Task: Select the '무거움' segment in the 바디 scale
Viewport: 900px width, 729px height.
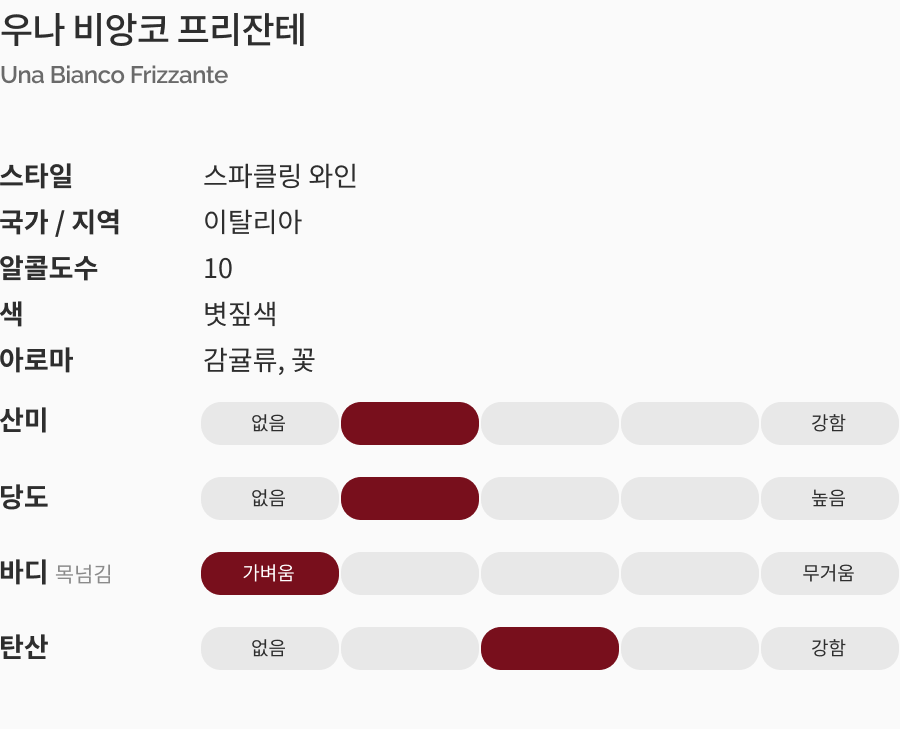Action: pos(829,573)
